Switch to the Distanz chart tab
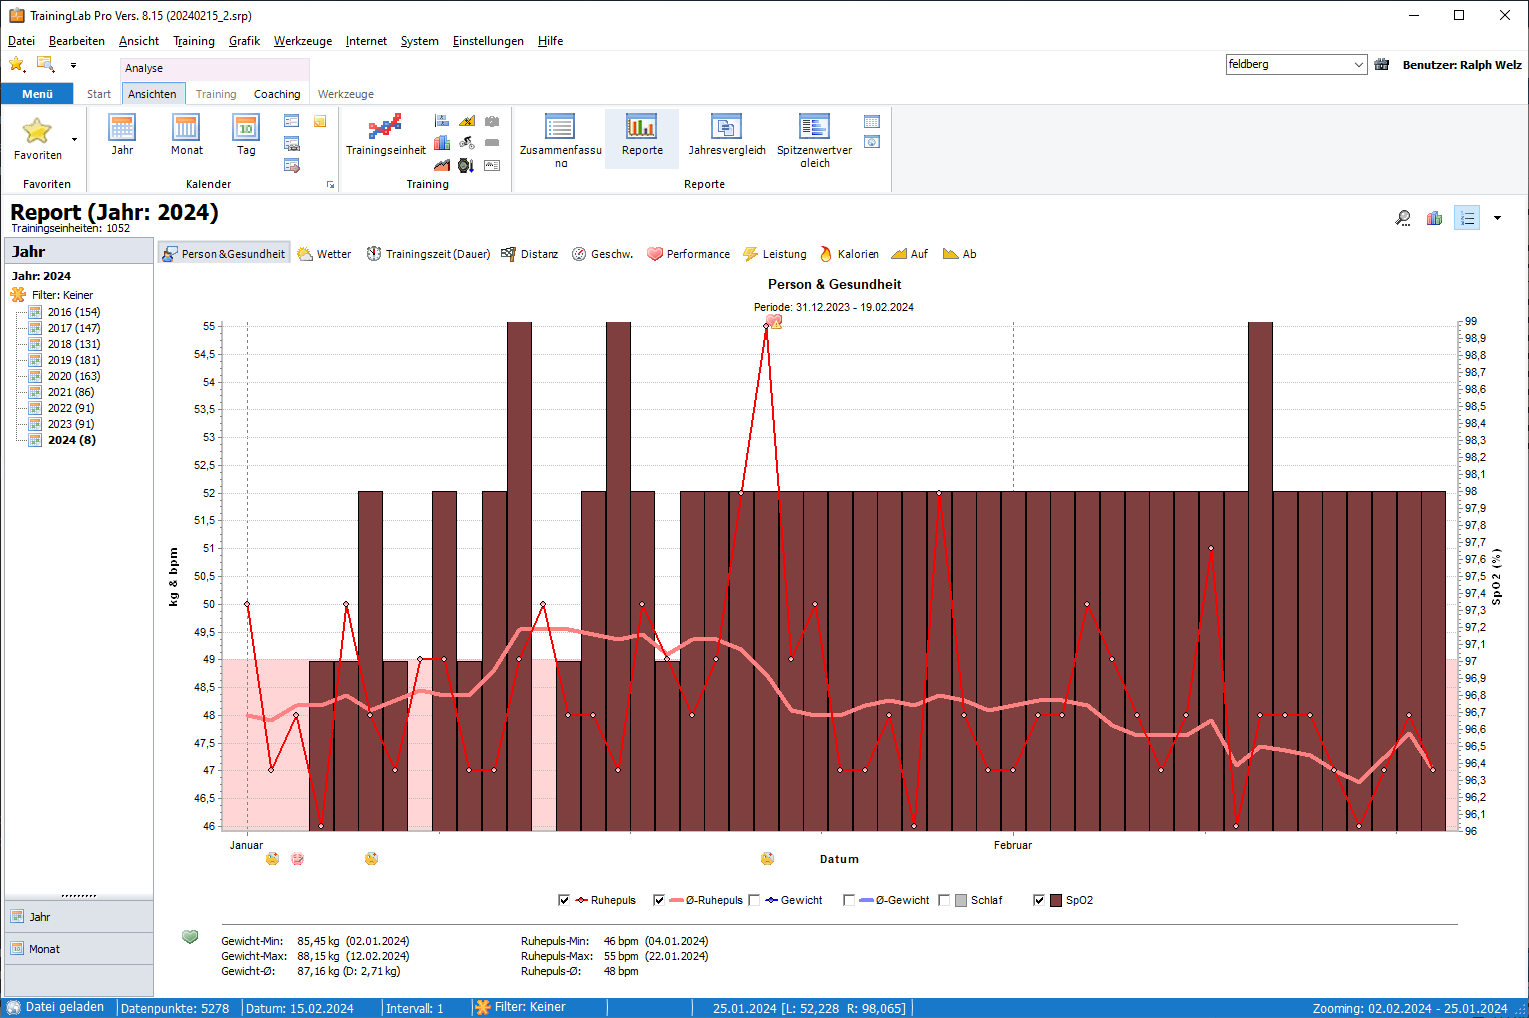The height and width of the screenshot is (1018, 1529). coord(530,254)
